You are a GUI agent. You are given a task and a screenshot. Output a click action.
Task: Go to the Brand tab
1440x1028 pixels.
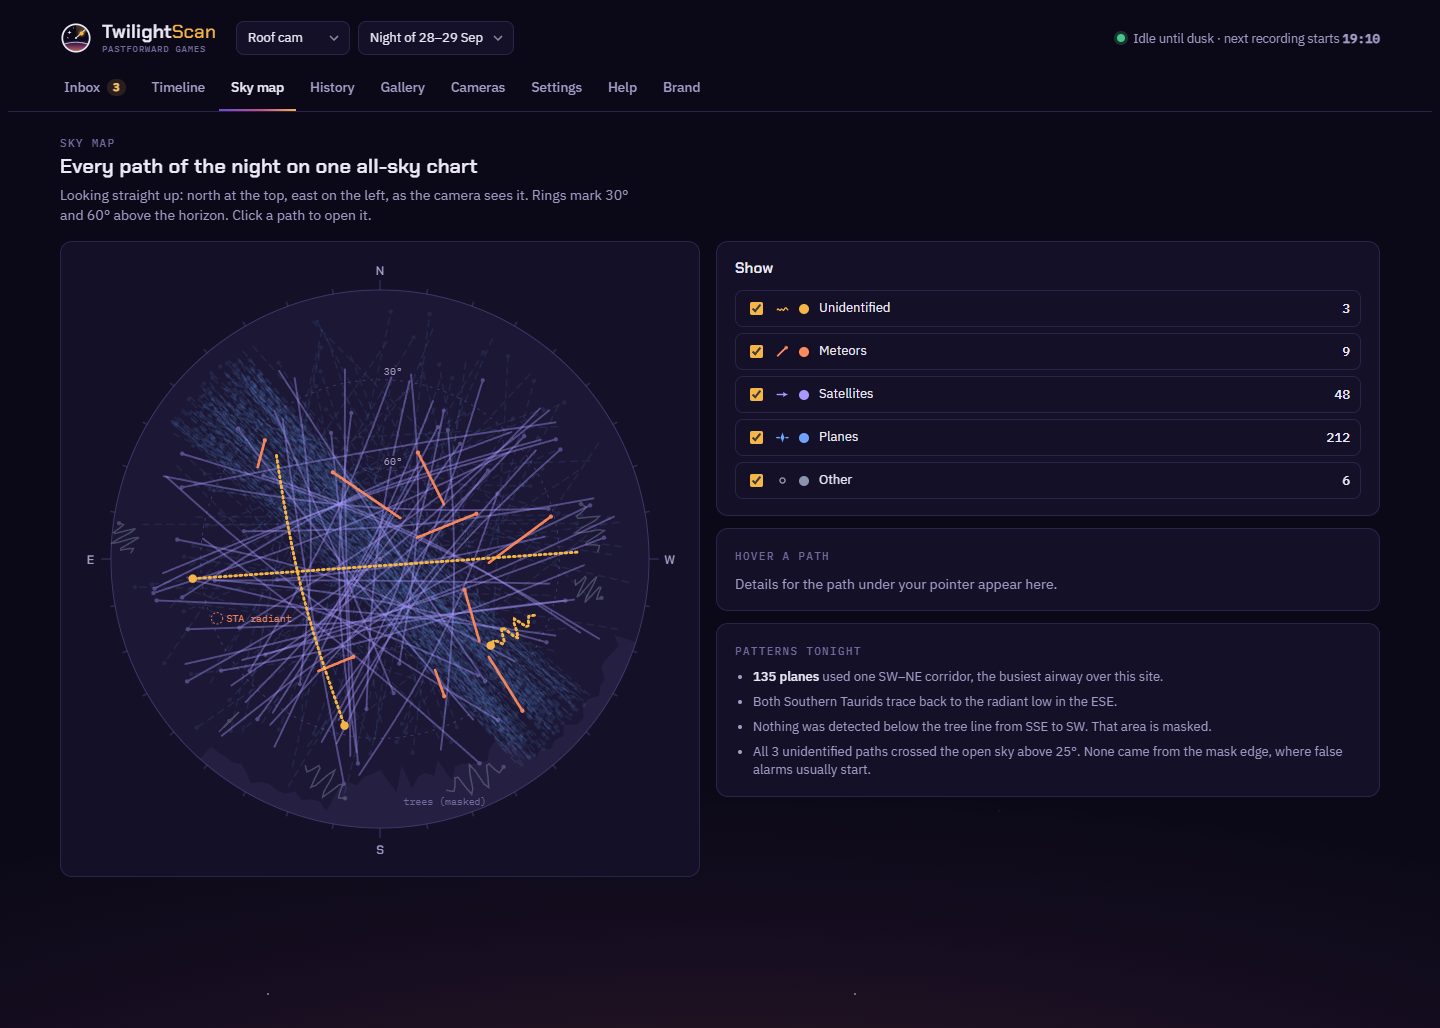tap(681, 87)
